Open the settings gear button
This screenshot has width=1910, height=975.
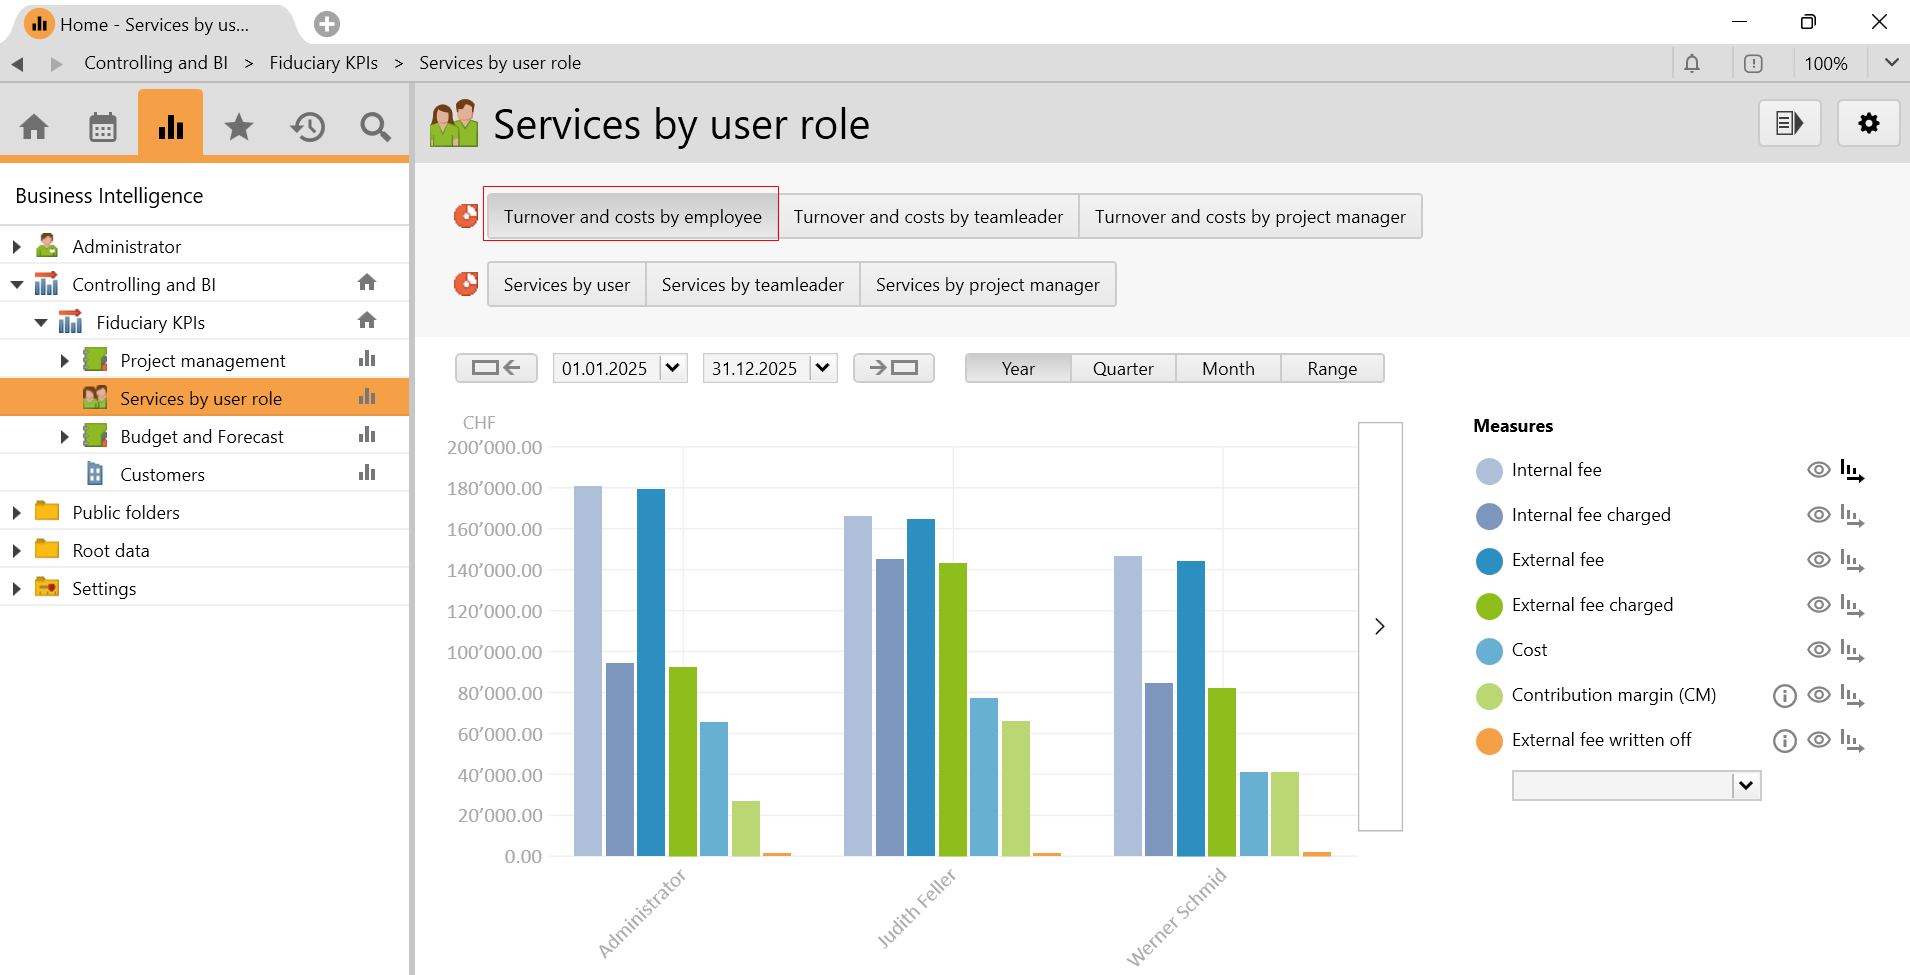[1868, 124]
